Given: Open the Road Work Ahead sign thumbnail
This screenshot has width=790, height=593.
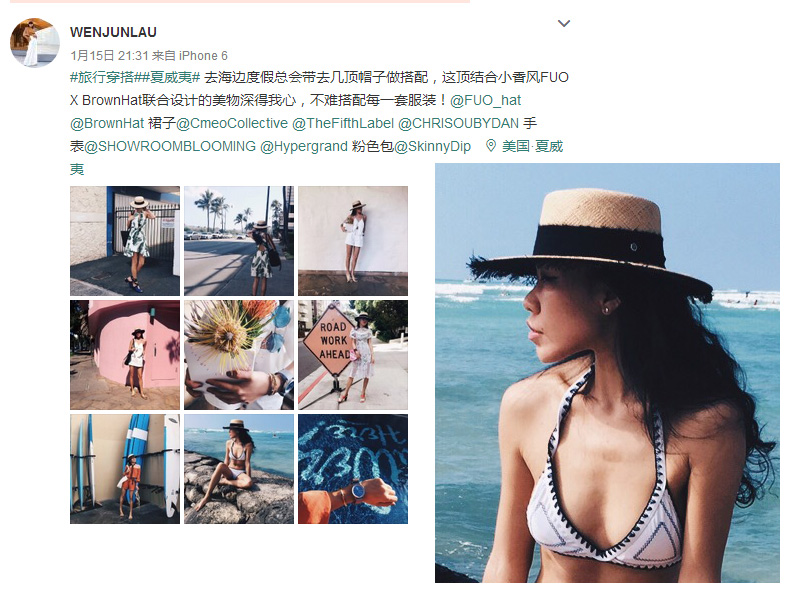Looking at the screenshot, I should [353, 355].
